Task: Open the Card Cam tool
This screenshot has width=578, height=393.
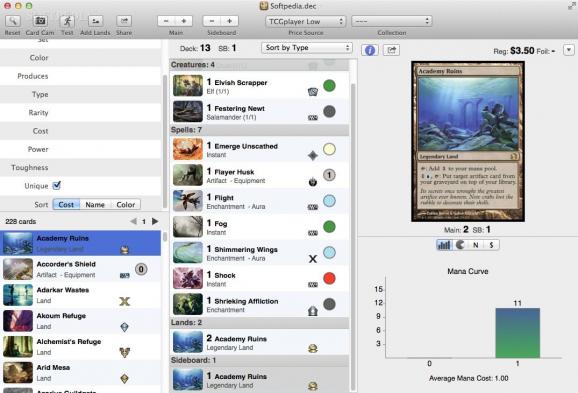Action: (x=40, y=21)
